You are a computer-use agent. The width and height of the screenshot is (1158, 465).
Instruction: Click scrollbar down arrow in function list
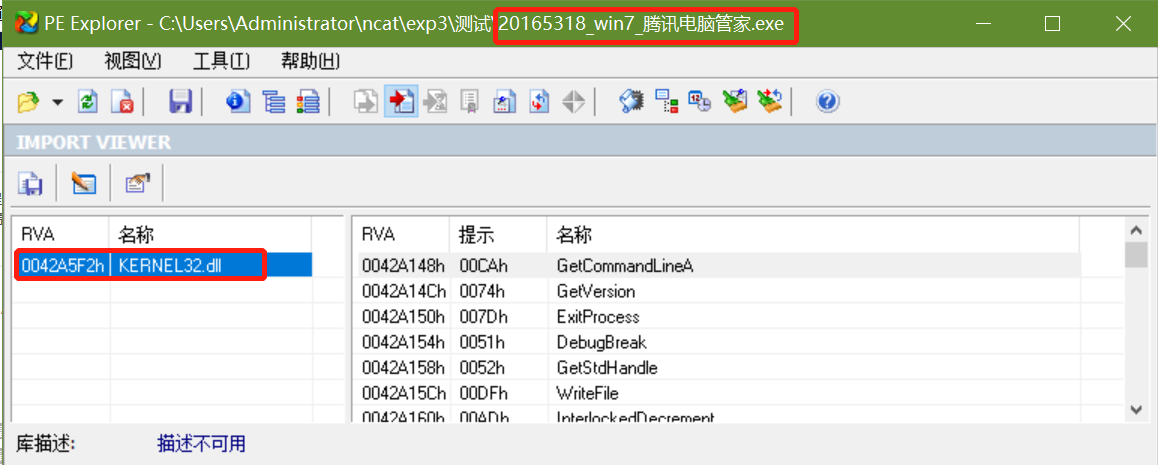[x=1136, y=409]
